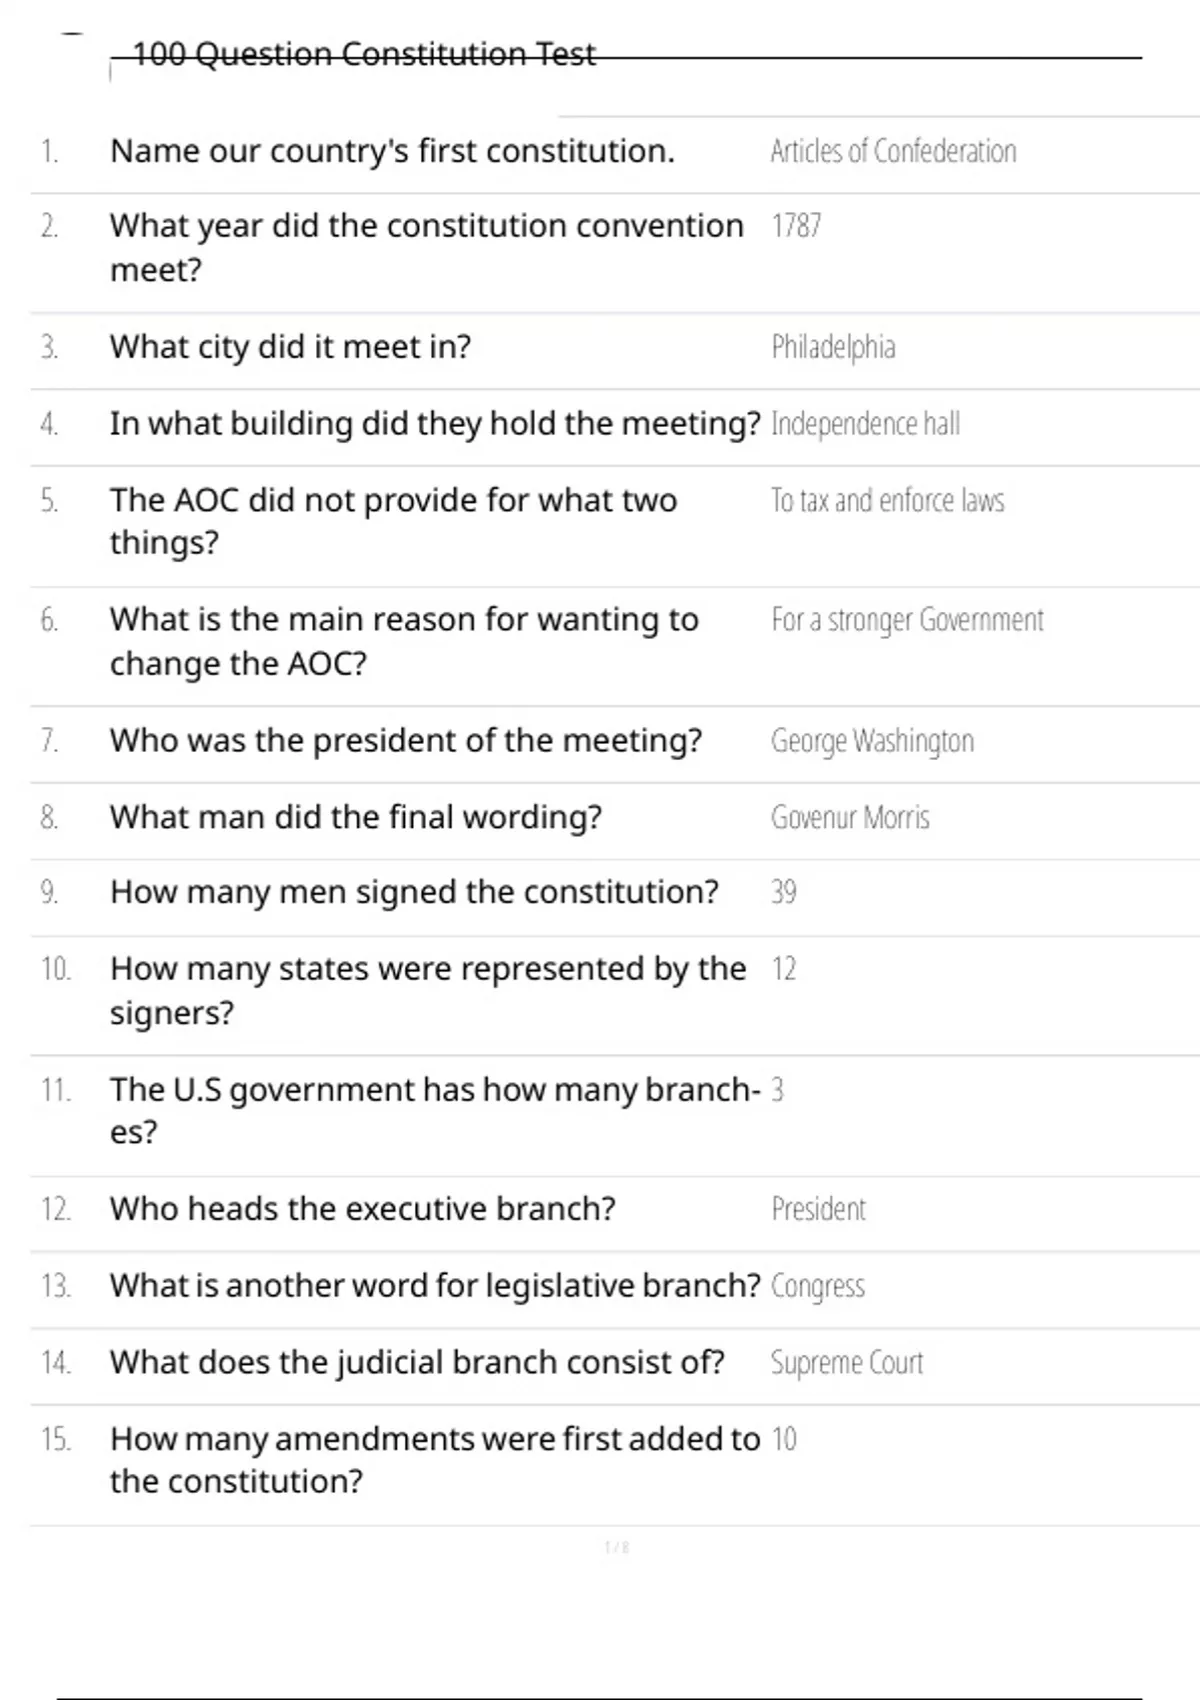Click the "1 / 8" page number indicator
The image size is (1200, 1700).
[x=617, y=1548]
